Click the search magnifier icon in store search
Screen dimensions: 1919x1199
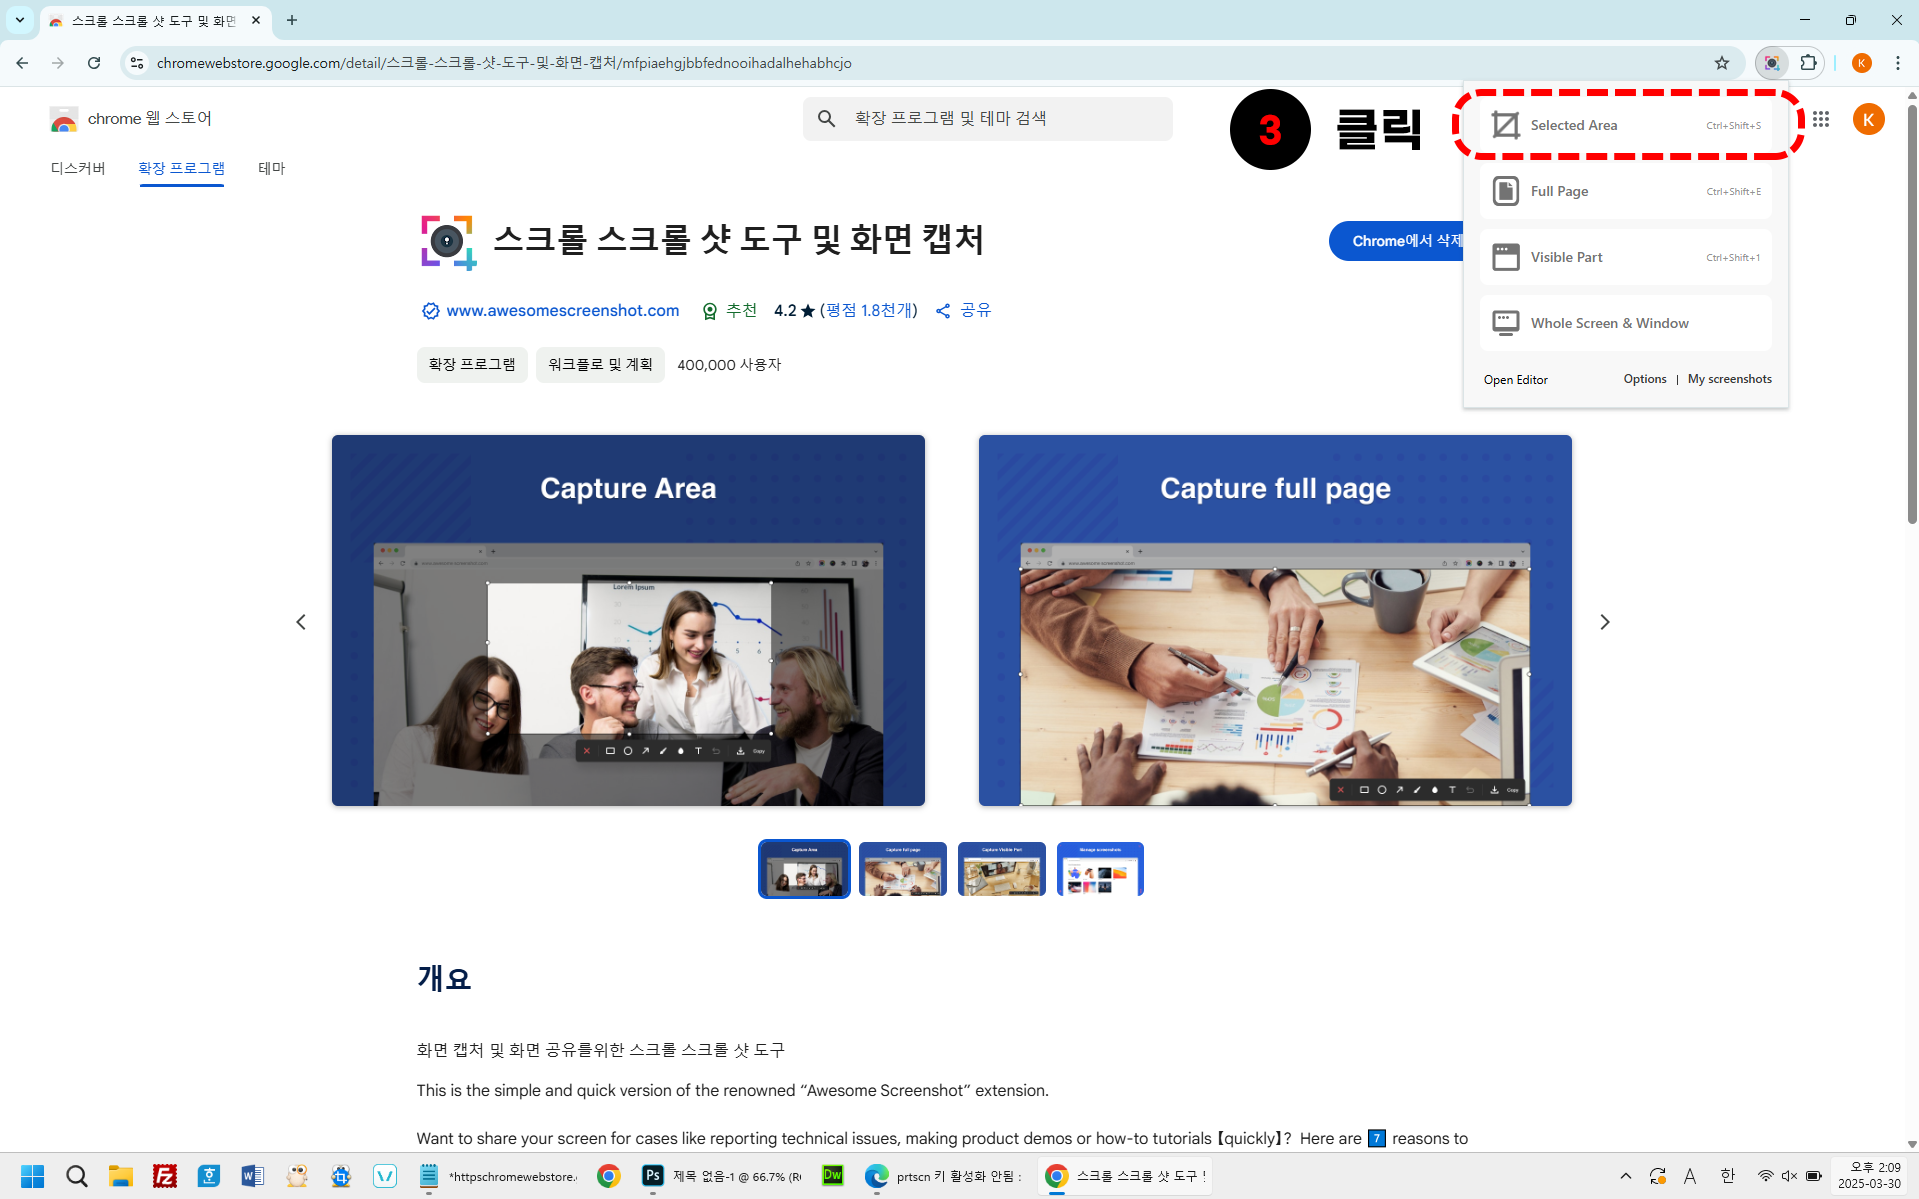826,119
